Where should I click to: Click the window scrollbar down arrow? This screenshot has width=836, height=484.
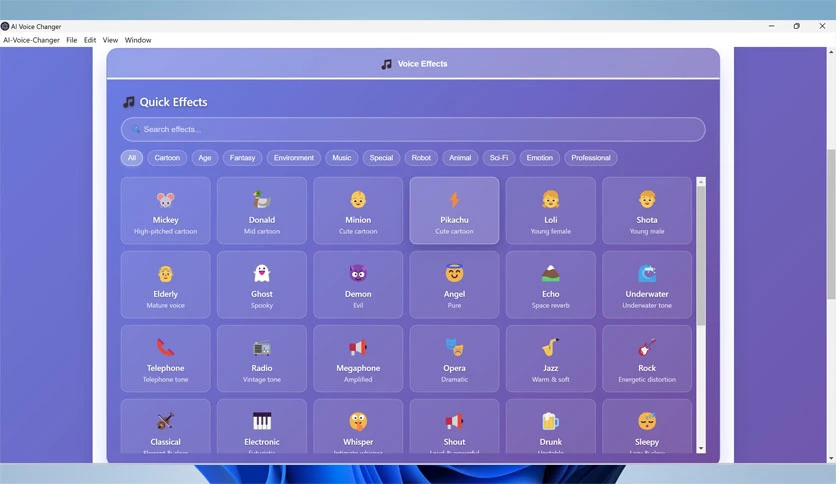click(831, 458)
